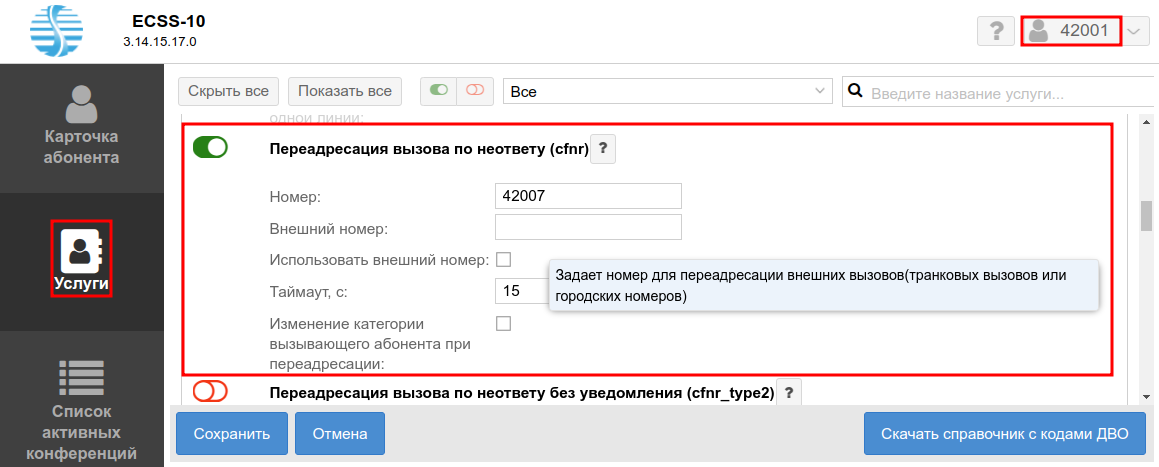Filter by disabled services red toggle
1159x467 pixels.
click(x=474, y=91)
